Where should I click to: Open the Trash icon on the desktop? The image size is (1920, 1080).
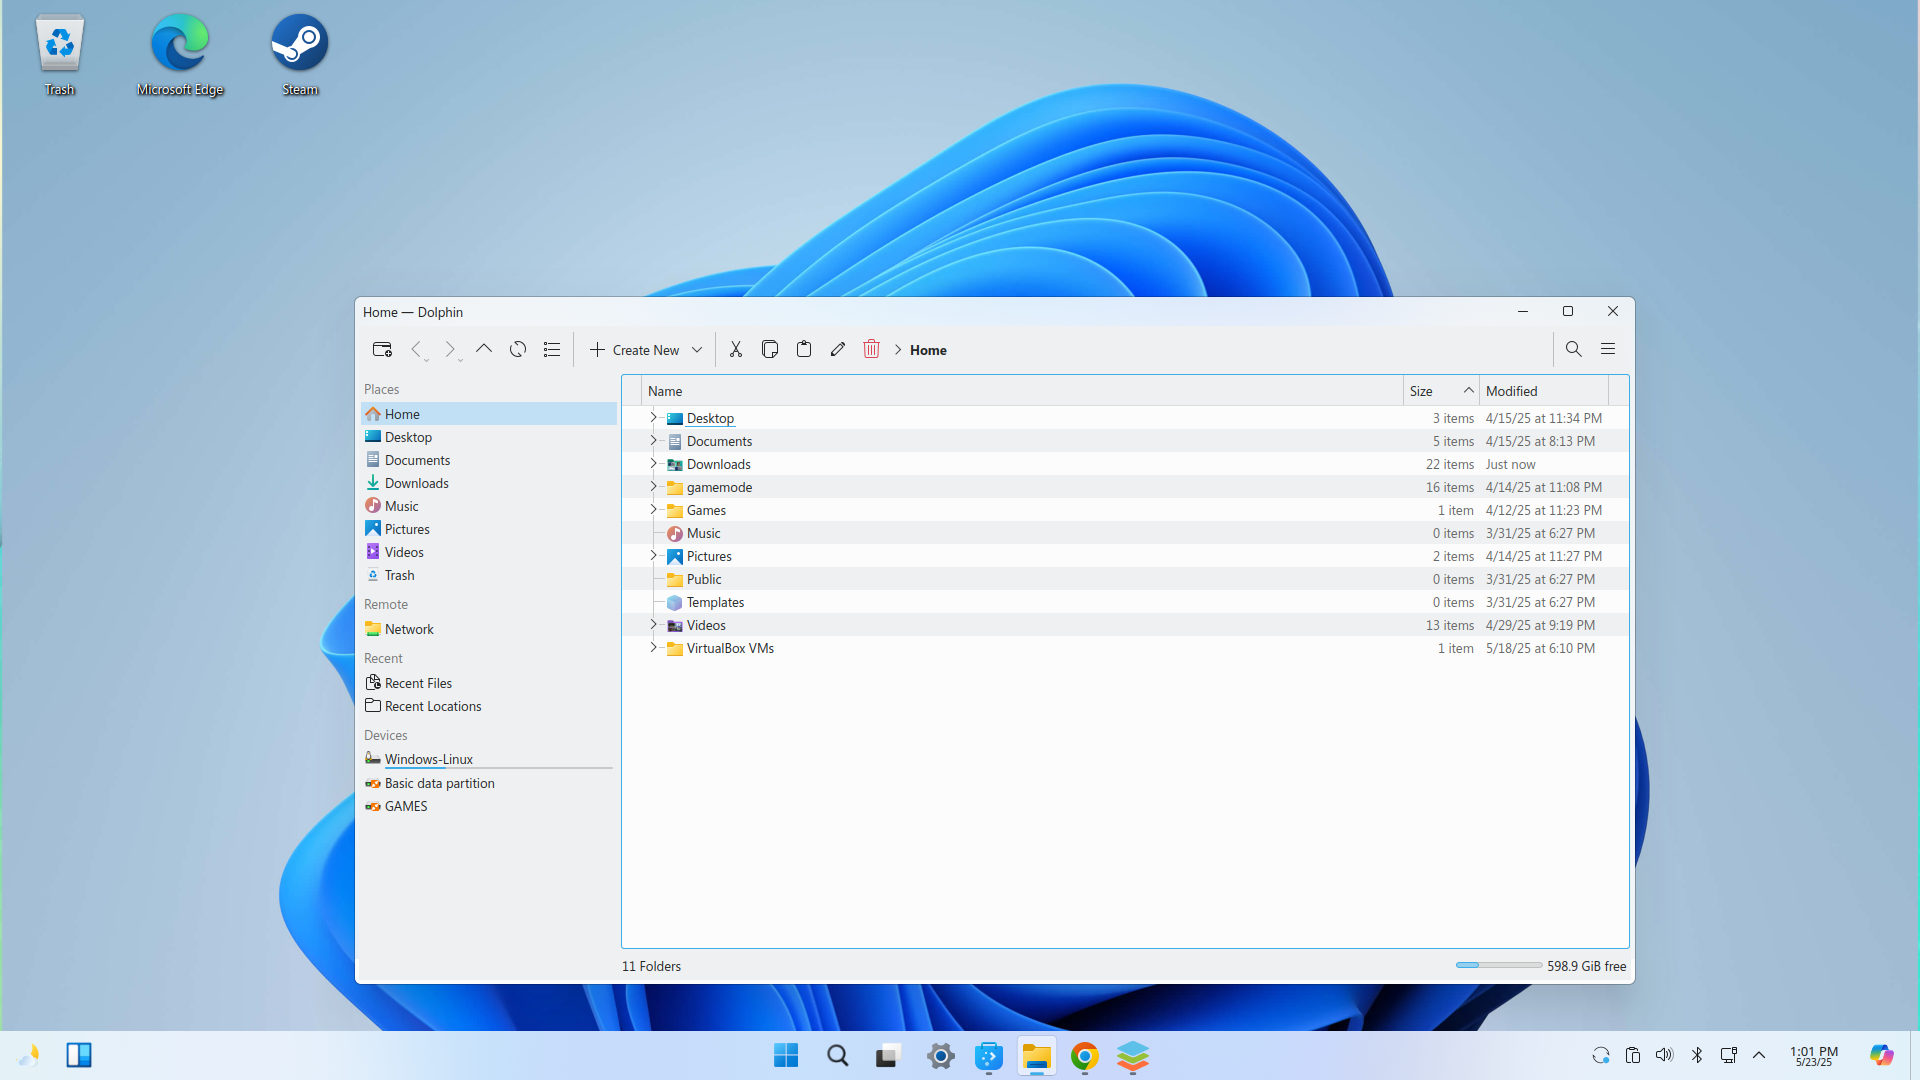[x=60, y=55]
